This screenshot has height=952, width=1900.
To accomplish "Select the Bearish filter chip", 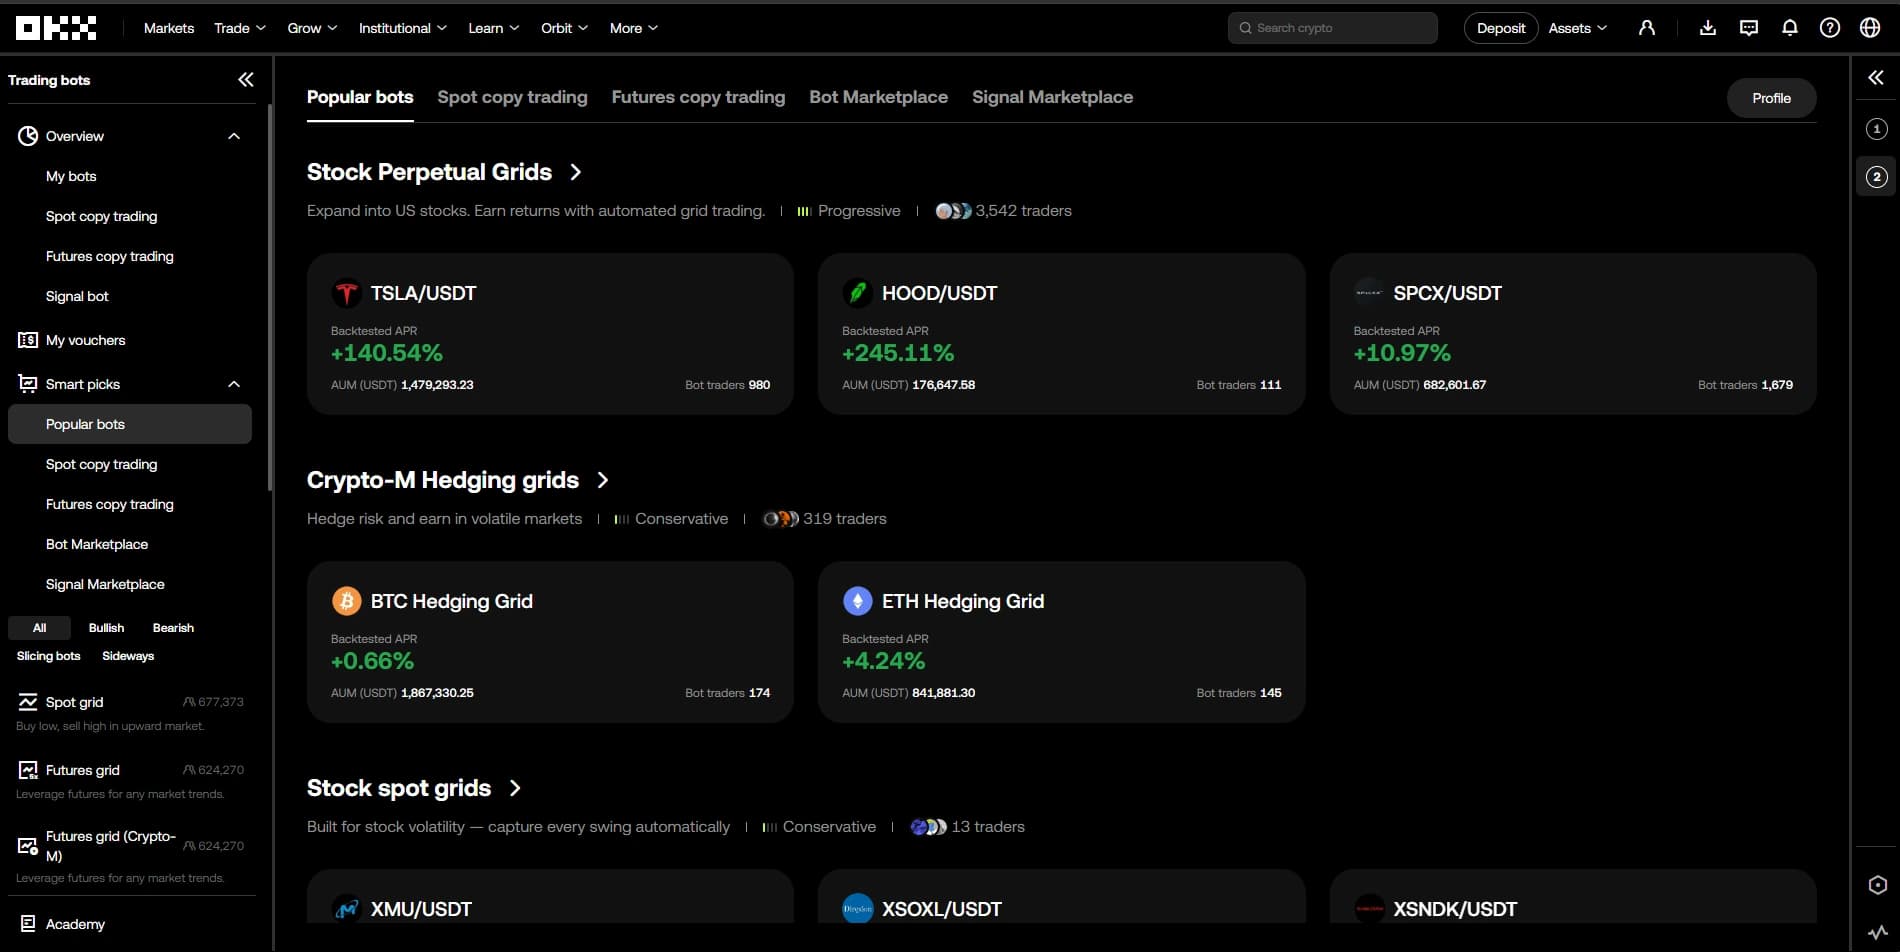I will (173, 628).
